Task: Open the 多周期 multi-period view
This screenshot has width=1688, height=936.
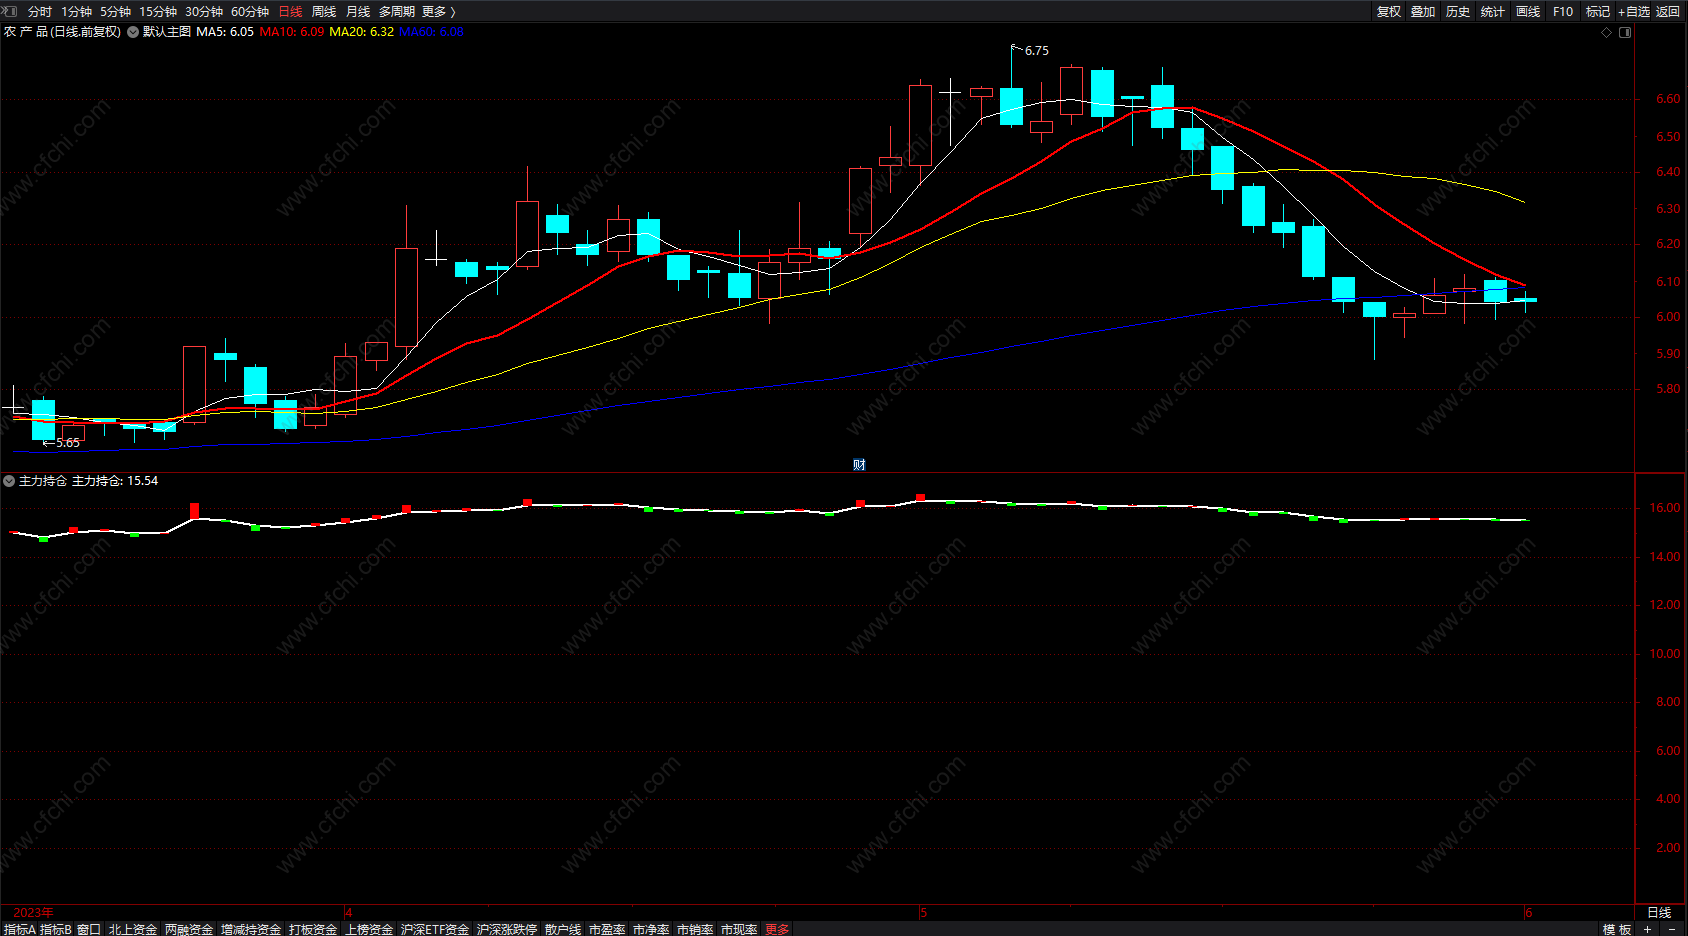Action: pyautogui.click(x=397, y=12)
